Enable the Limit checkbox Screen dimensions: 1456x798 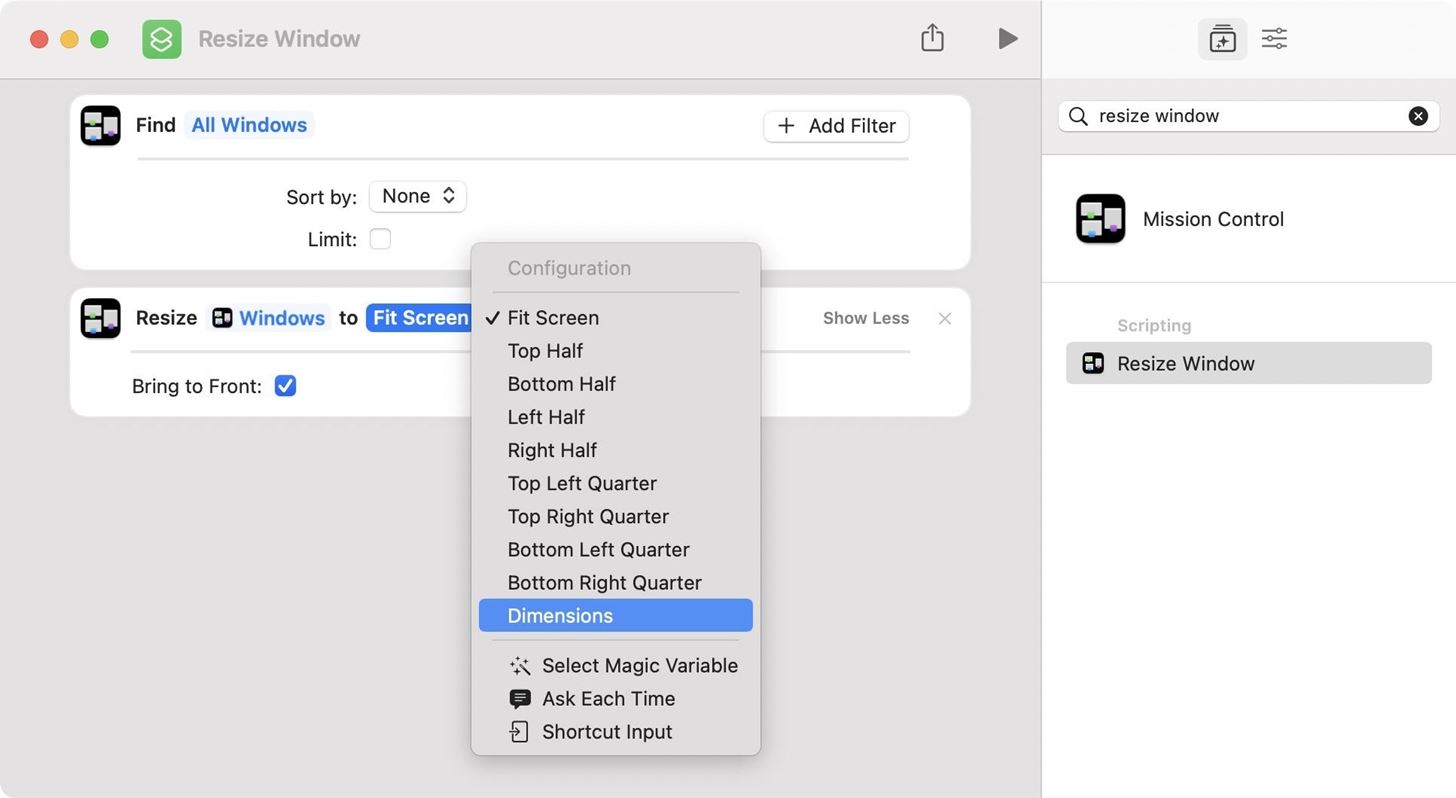click(x=380, y=239)
